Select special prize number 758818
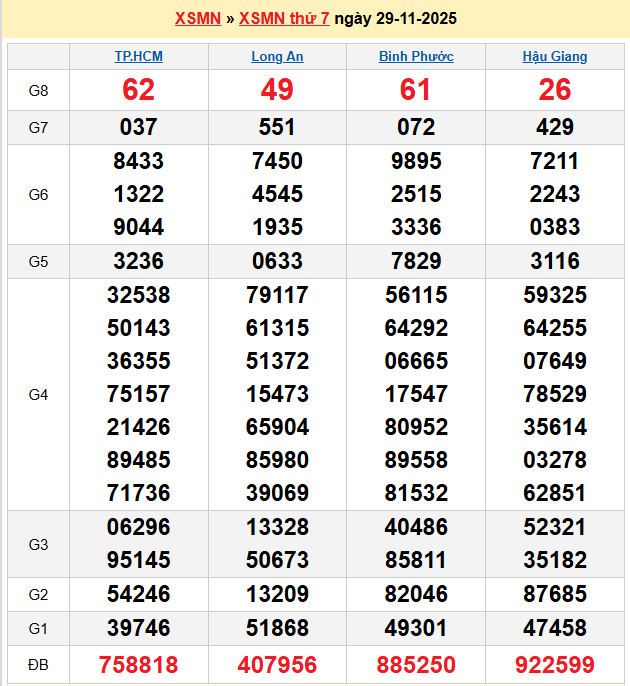630x686 pixels. [138, 664]
